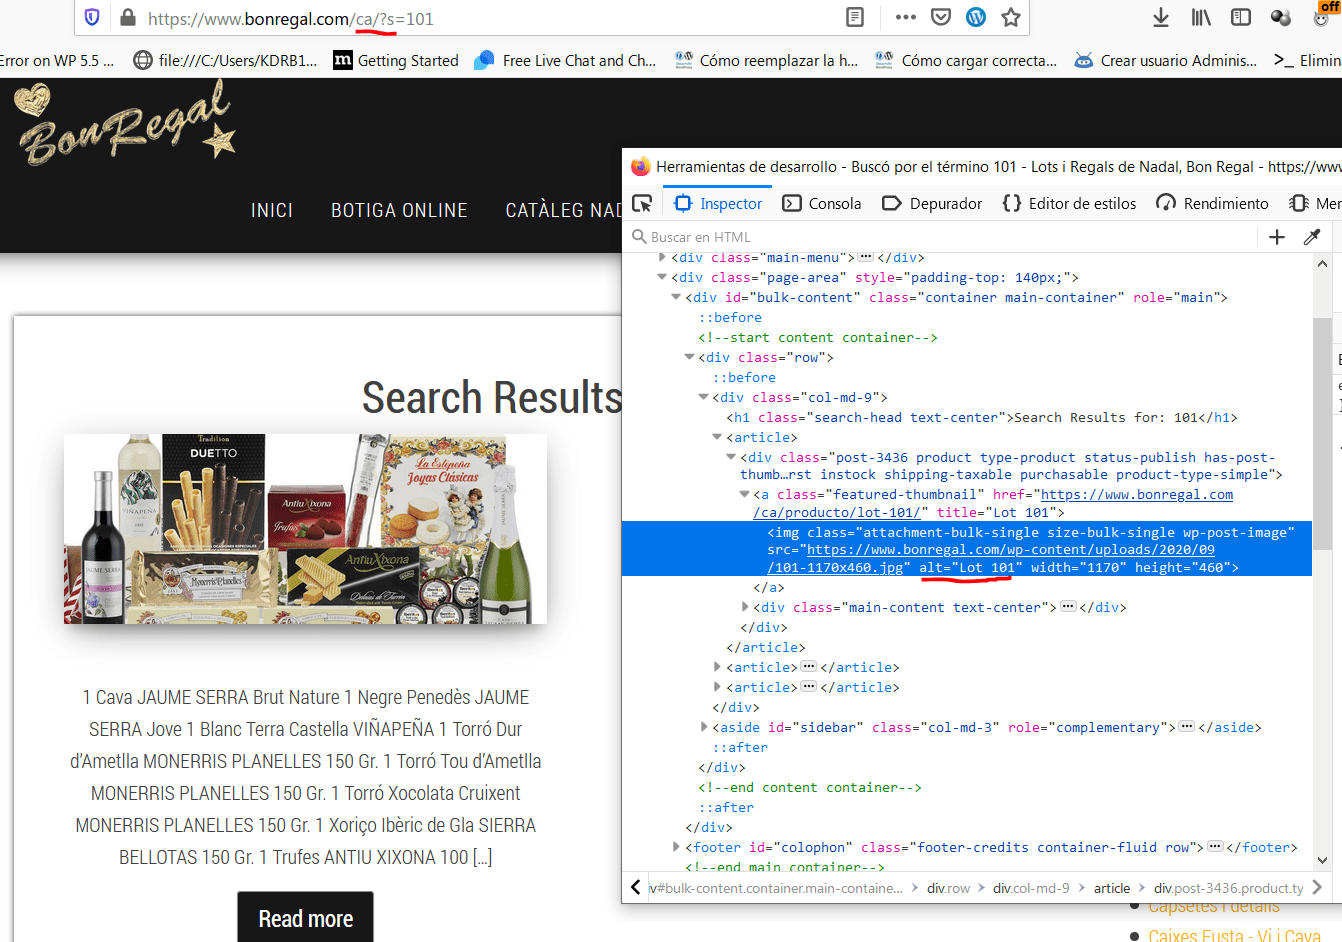1342x942 pixels.
Task: Open page actions three-dot menu
Action: tap(906, 17)
